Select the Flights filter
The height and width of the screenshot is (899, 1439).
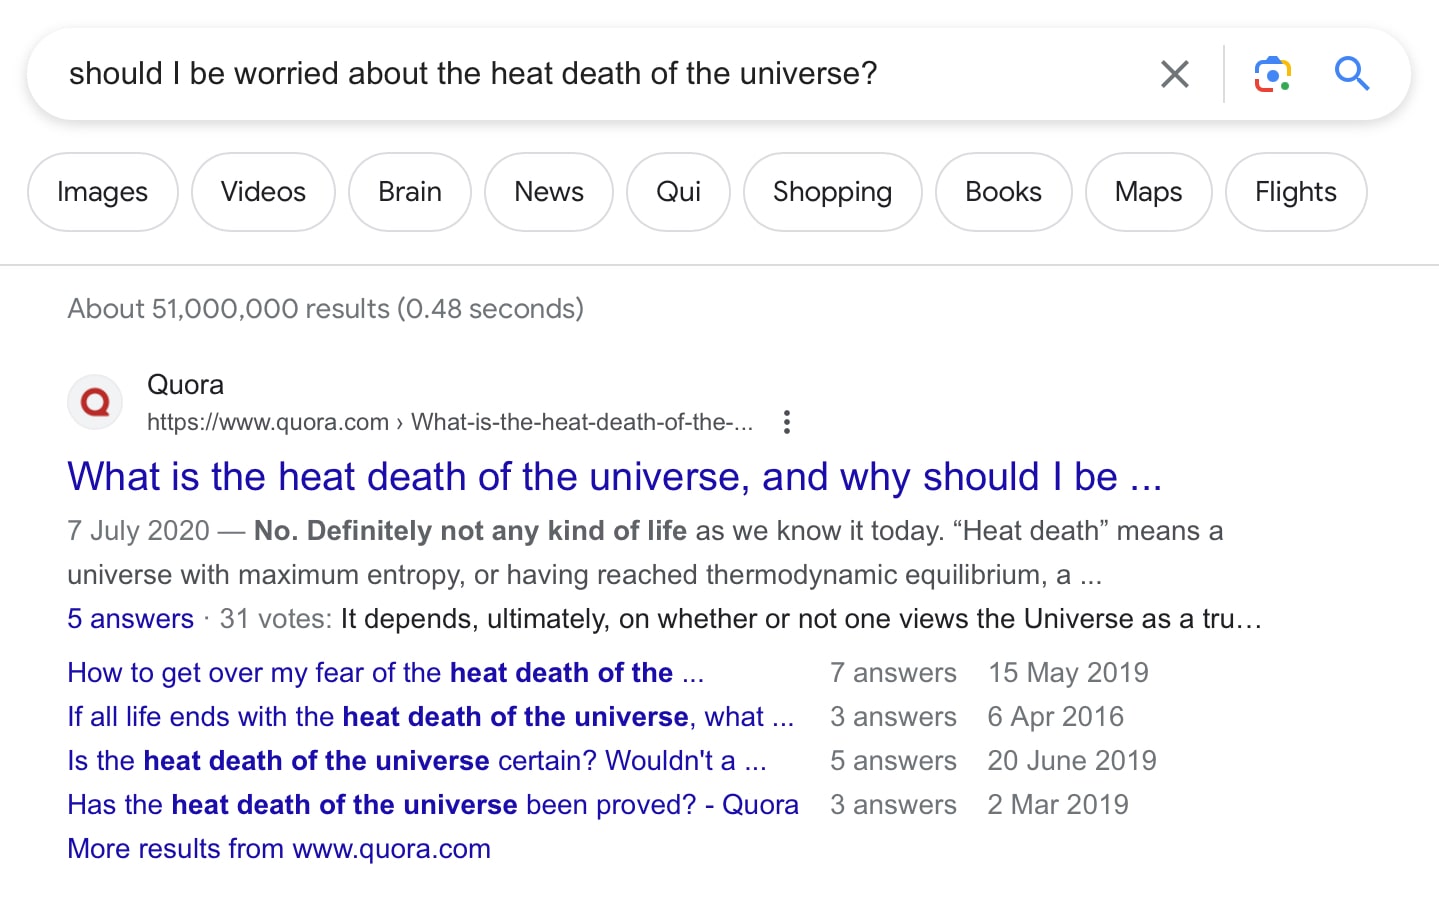pos(1295,192)
